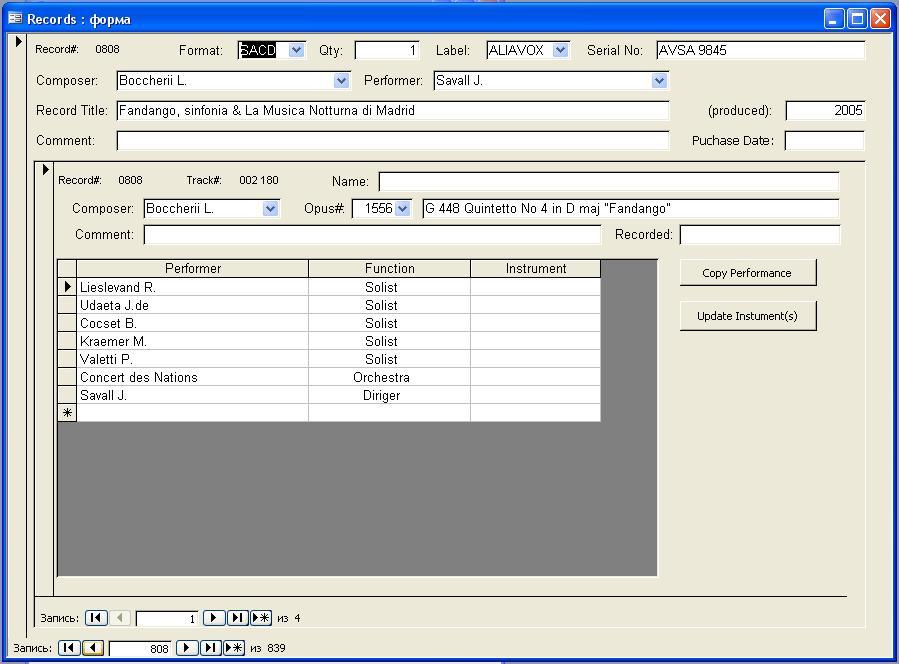Image resolution: width=899 pixels, height=664 pixels.
Task: Create new track in subform navigator
Action: 261,618
